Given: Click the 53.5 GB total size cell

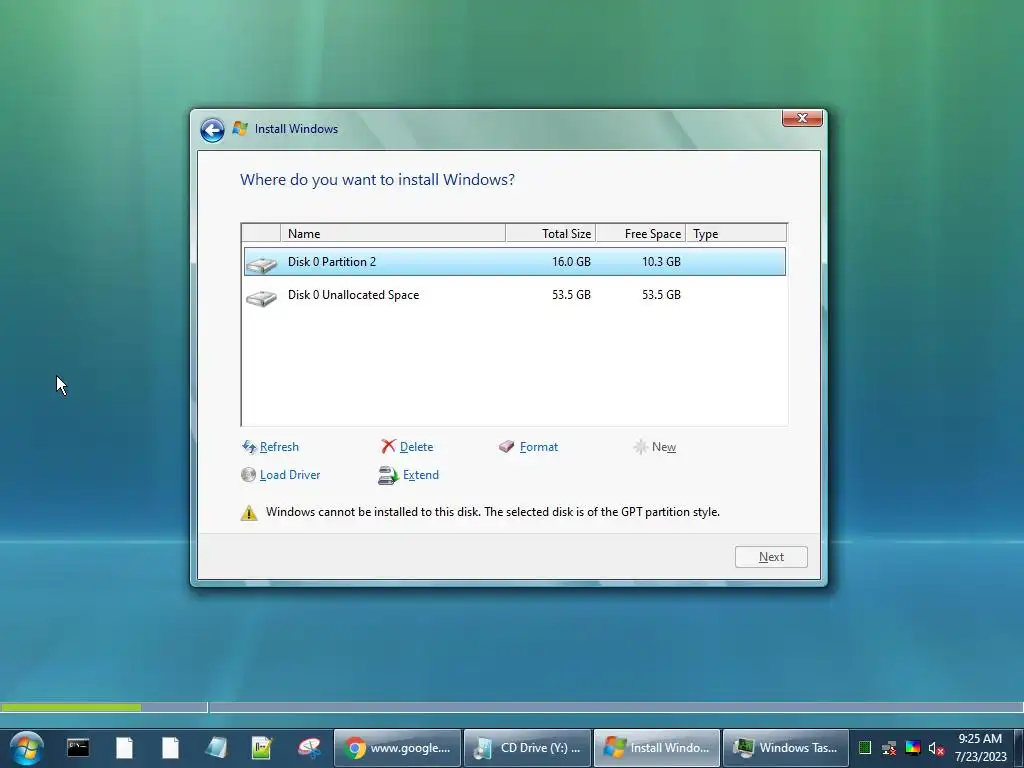Looking at the screenshot, I should (571, 295).
